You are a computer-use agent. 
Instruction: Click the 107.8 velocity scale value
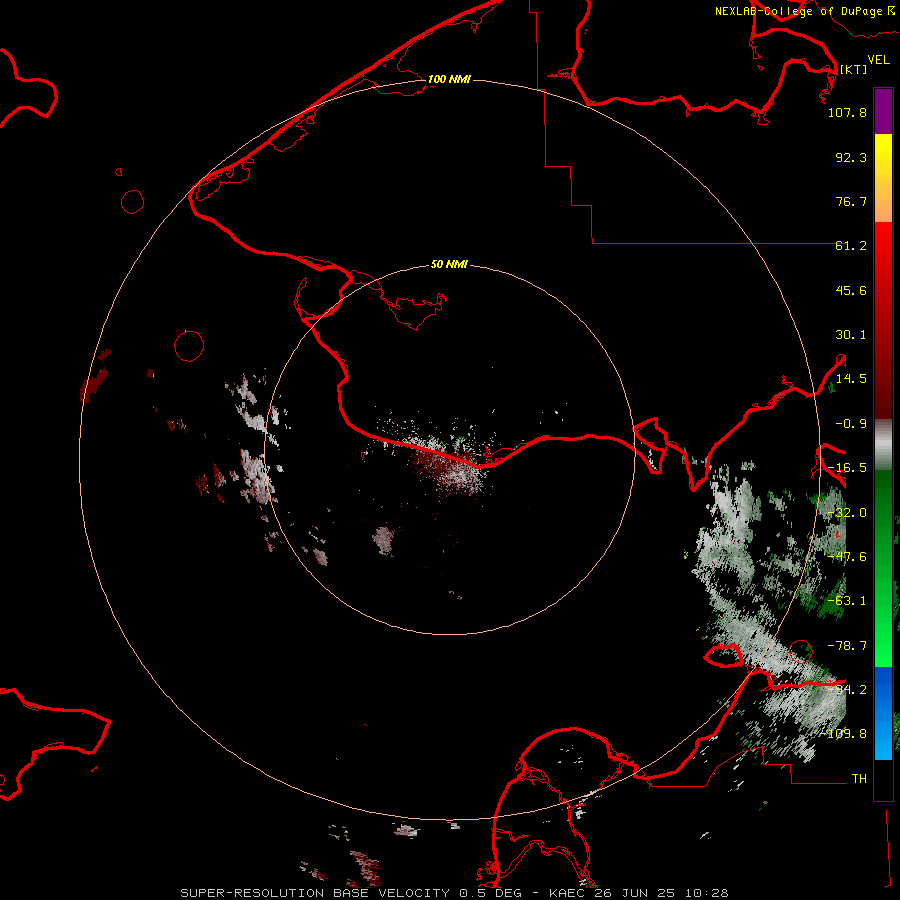coord(847,112)
